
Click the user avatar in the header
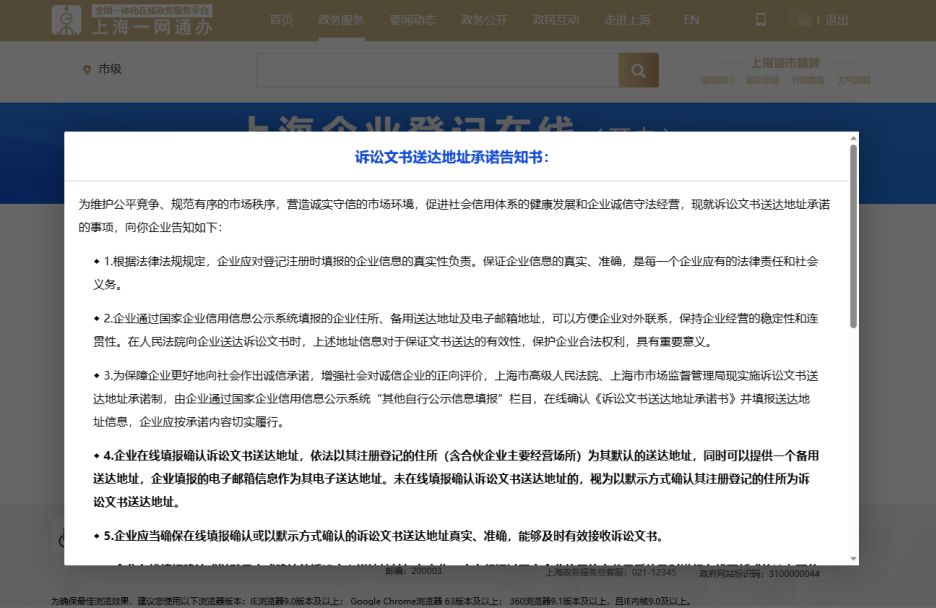800,18
